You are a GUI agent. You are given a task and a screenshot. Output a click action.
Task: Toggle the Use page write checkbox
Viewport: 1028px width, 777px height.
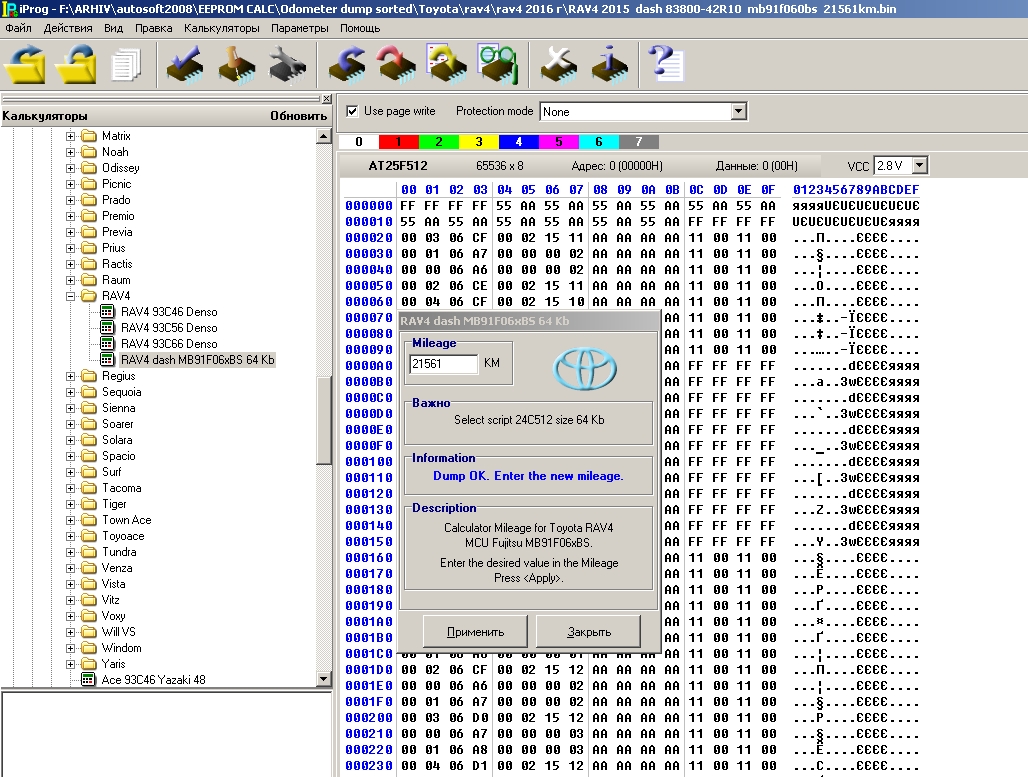tap(352, 111)
